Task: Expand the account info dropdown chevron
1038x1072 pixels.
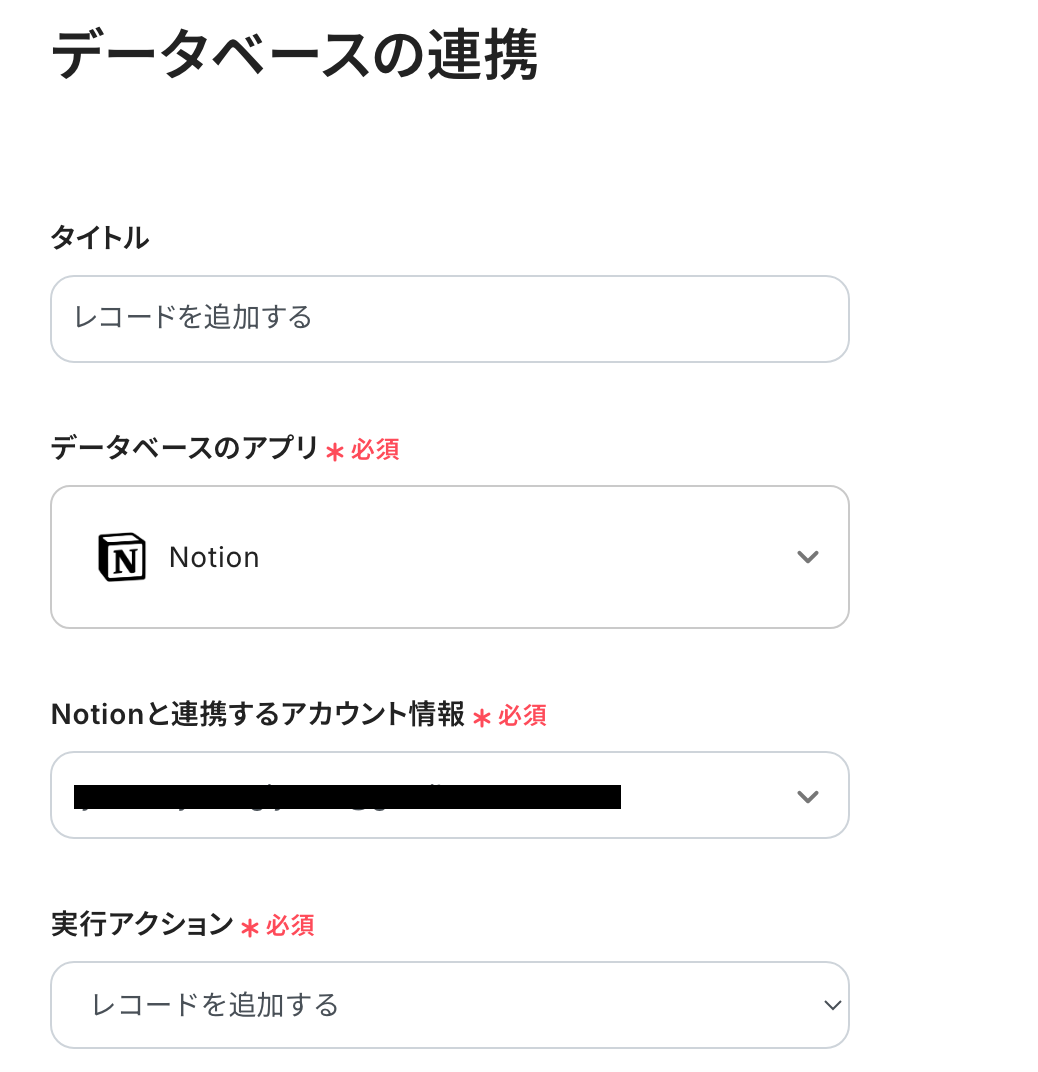Action: [807, 796]
